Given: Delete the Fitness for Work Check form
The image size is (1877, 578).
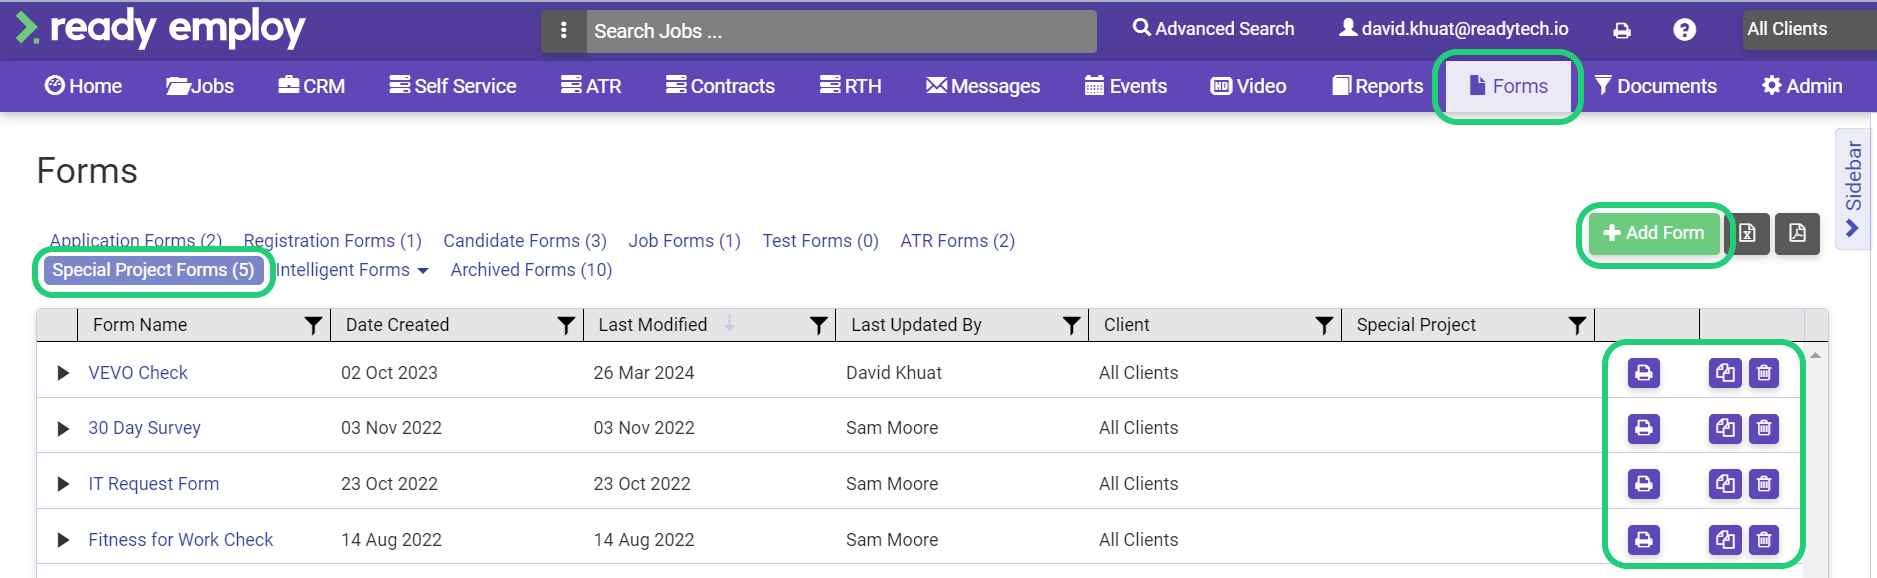Looking at the screenshot, I should point(1764,540).
